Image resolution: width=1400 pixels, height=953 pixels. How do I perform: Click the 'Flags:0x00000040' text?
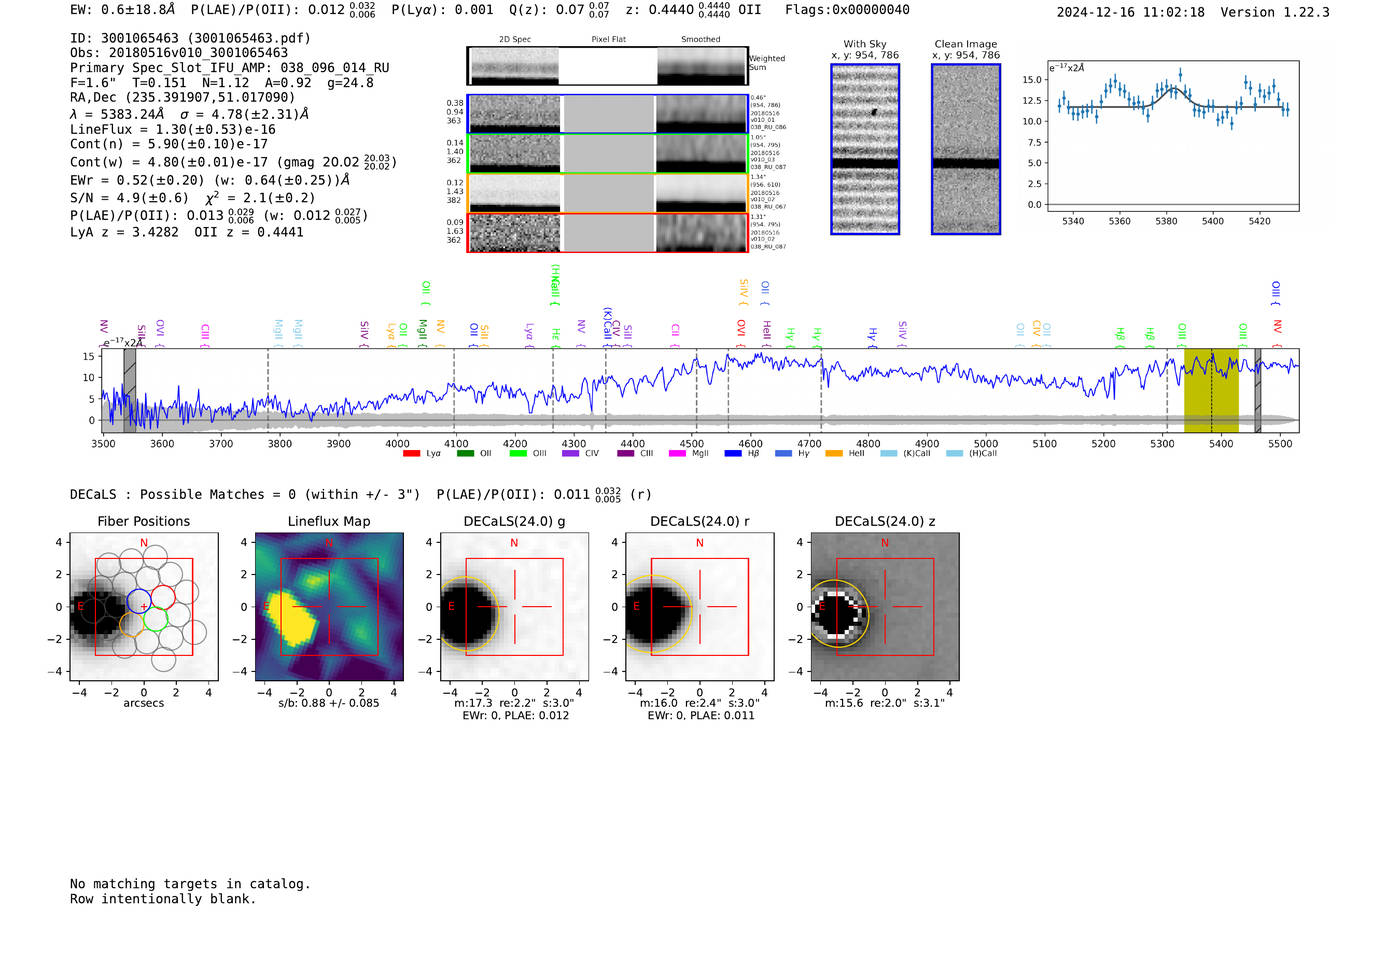(x=847, y=10)
